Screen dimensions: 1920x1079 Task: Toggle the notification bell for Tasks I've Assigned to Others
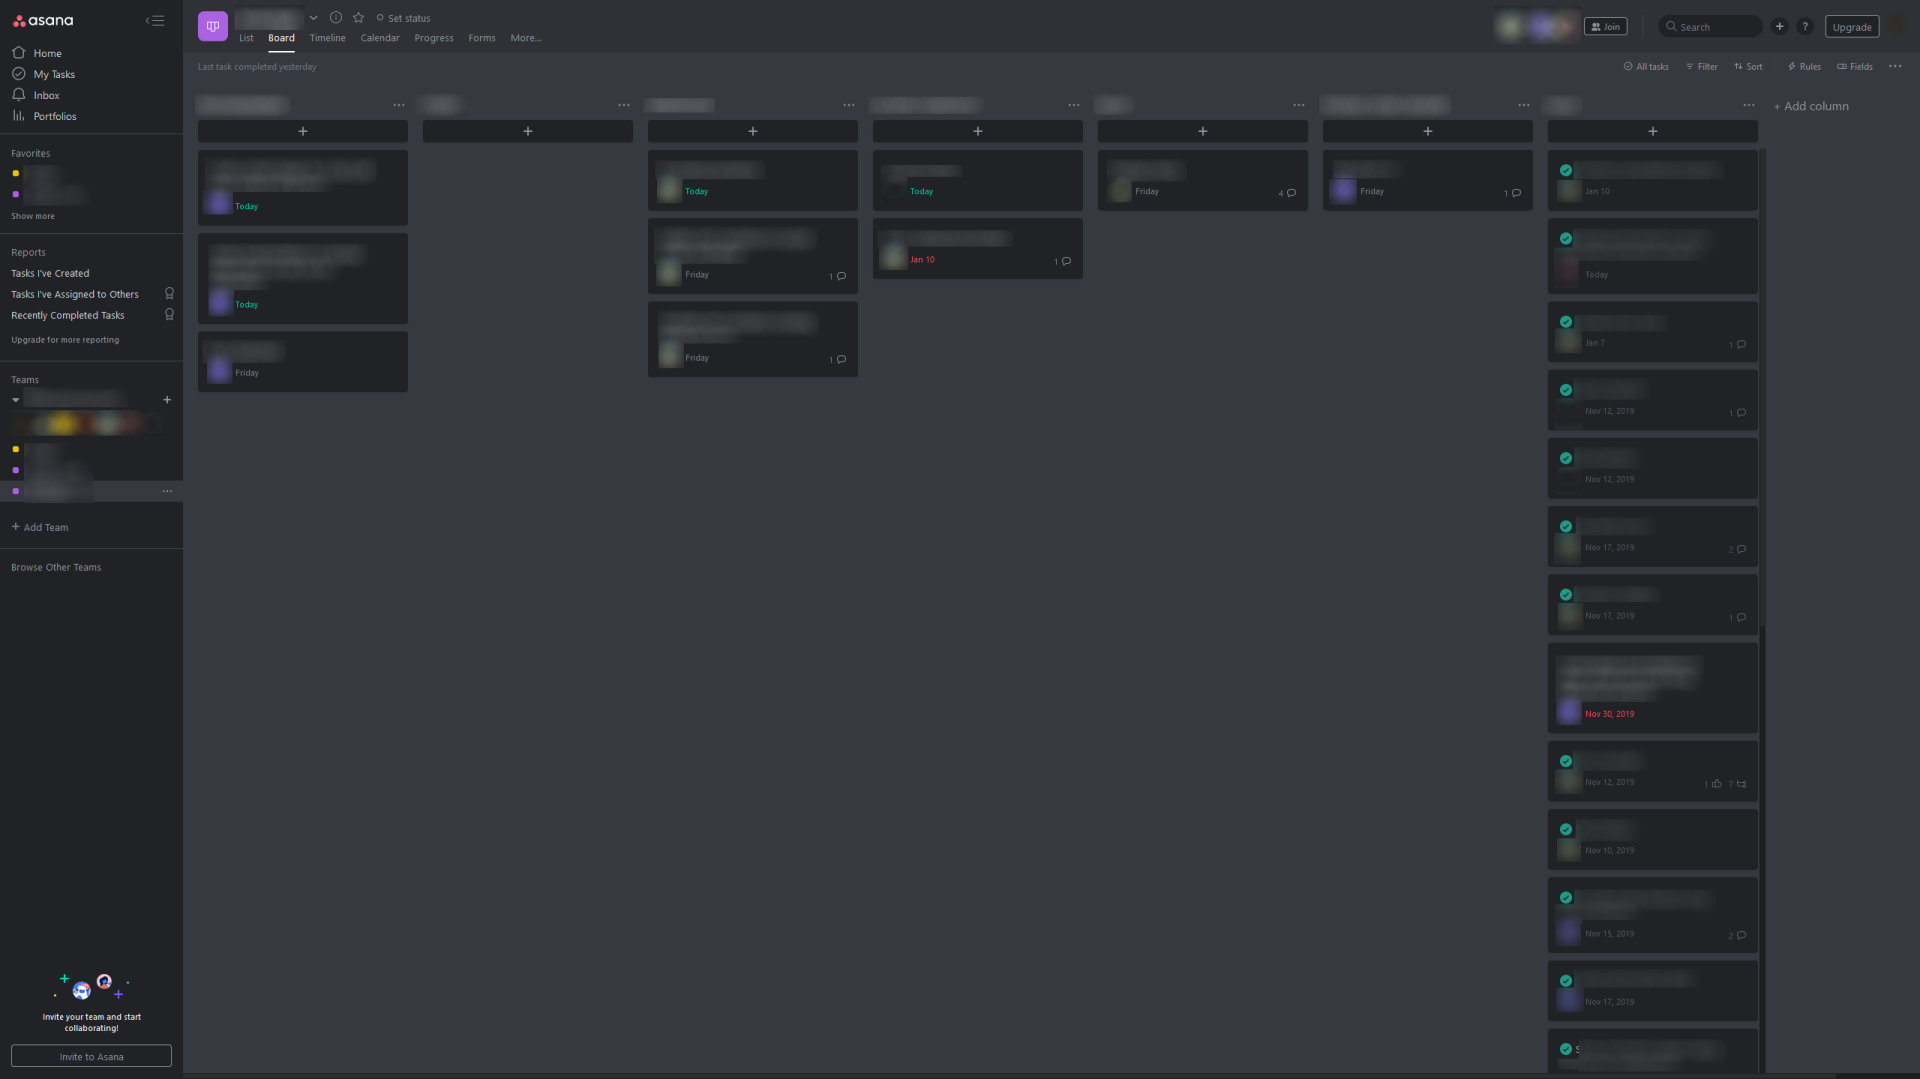coord(169,293)
